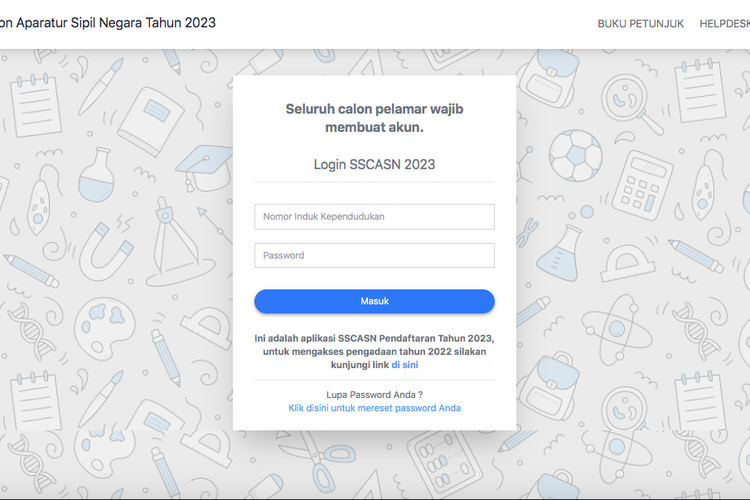750x500 pixels.
Task: Focus the Nomor Induk Kependudukan field
Action: (x=374, y=216)
